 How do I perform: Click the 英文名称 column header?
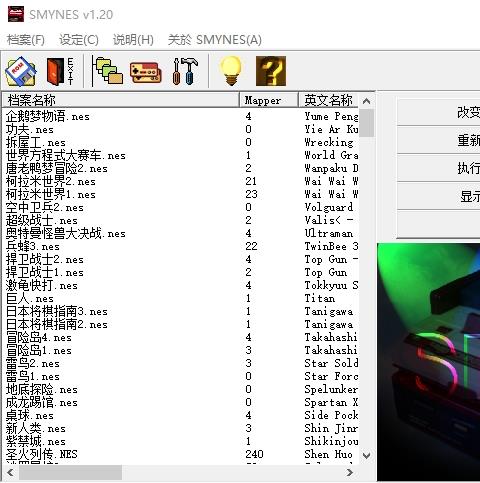[x=328, y=100]
